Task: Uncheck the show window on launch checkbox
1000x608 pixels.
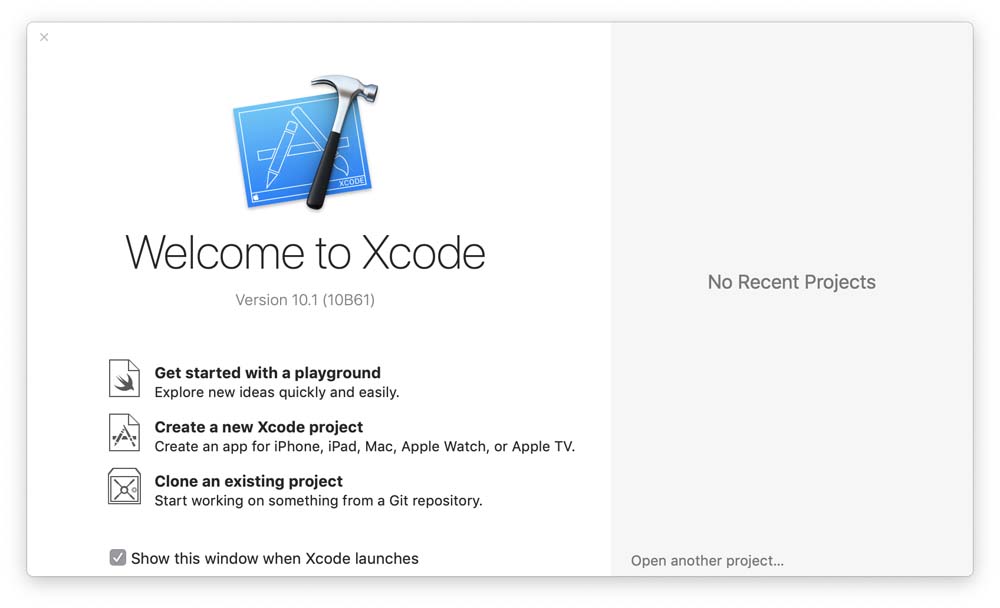Action: pos(118,558)
